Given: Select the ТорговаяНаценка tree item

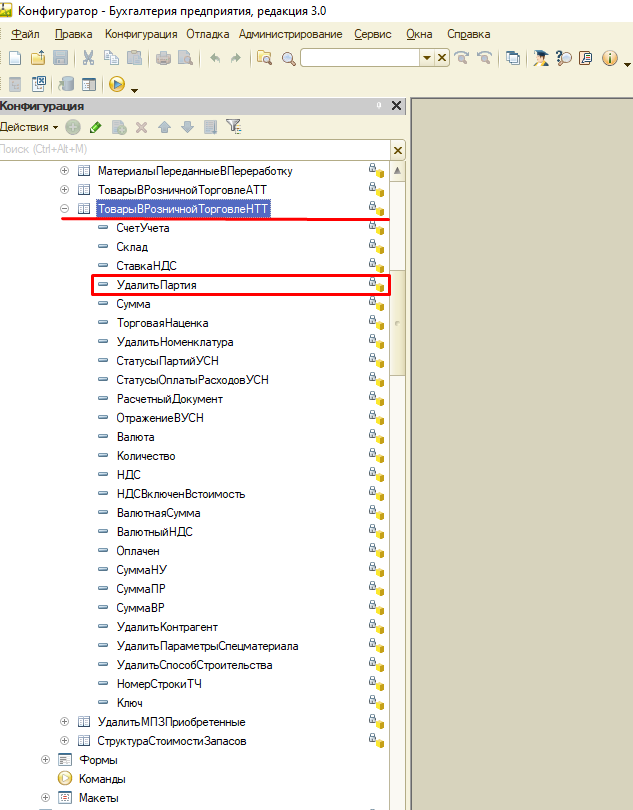Looking at the screenshot, I should [x=162, y=323].
